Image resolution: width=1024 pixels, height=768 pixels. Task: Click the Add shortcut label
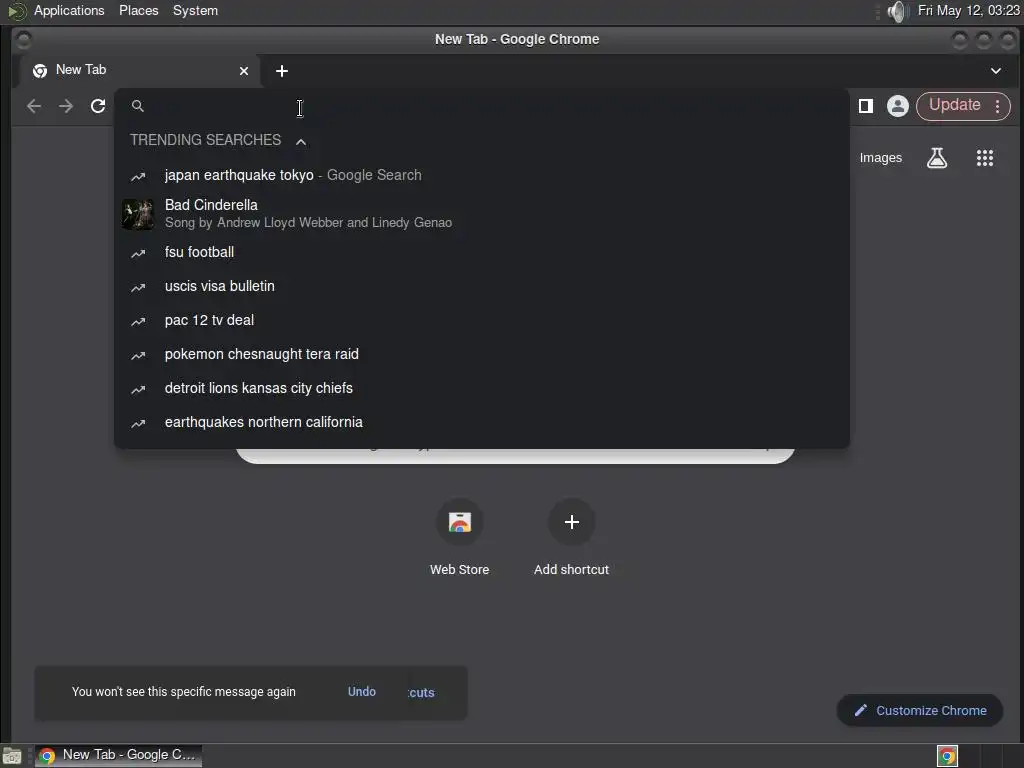click(x=571, y=569)
